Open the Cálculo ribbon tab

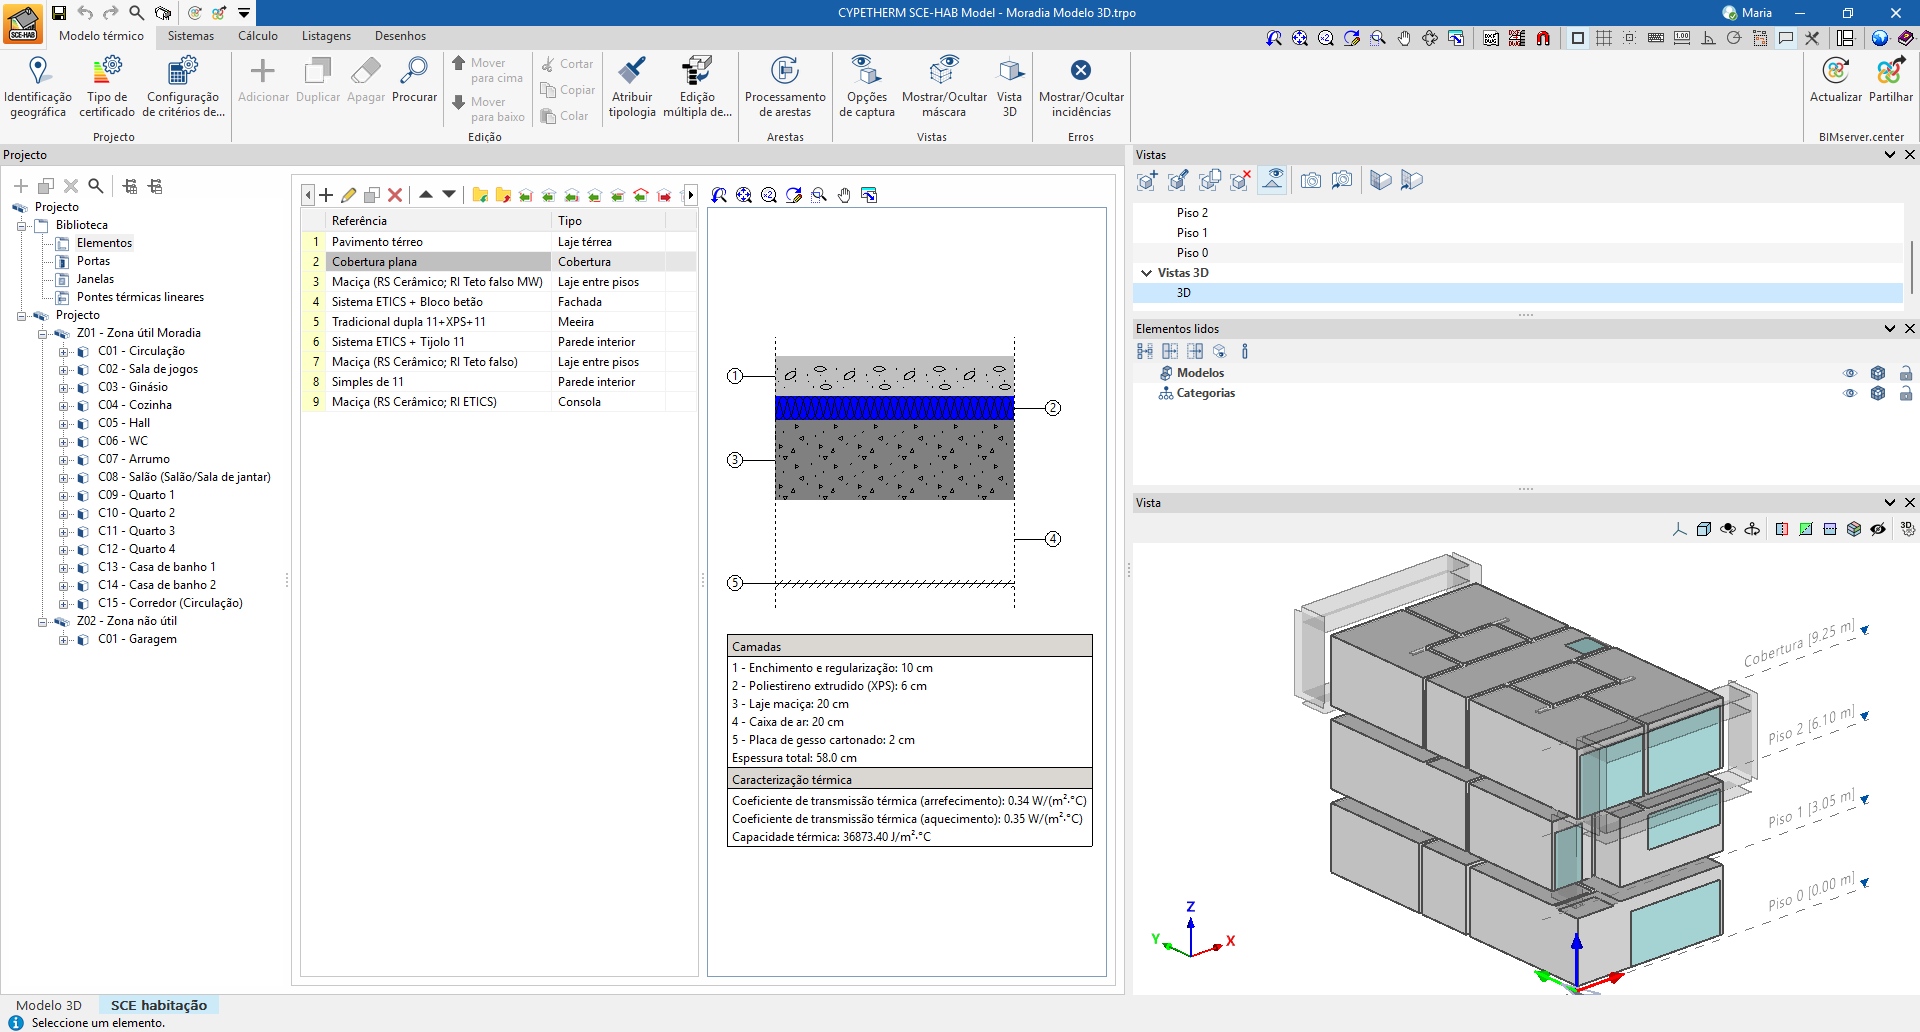coord(257,36)
